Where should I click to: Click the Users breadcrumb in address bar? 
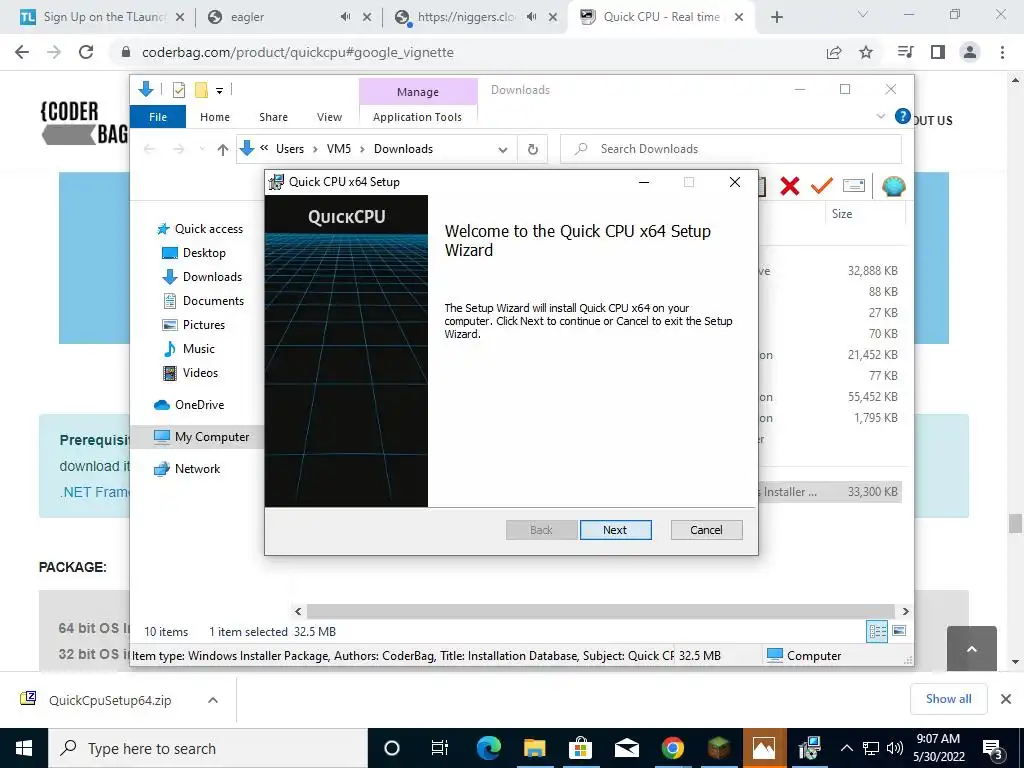(x=290, y=149)
